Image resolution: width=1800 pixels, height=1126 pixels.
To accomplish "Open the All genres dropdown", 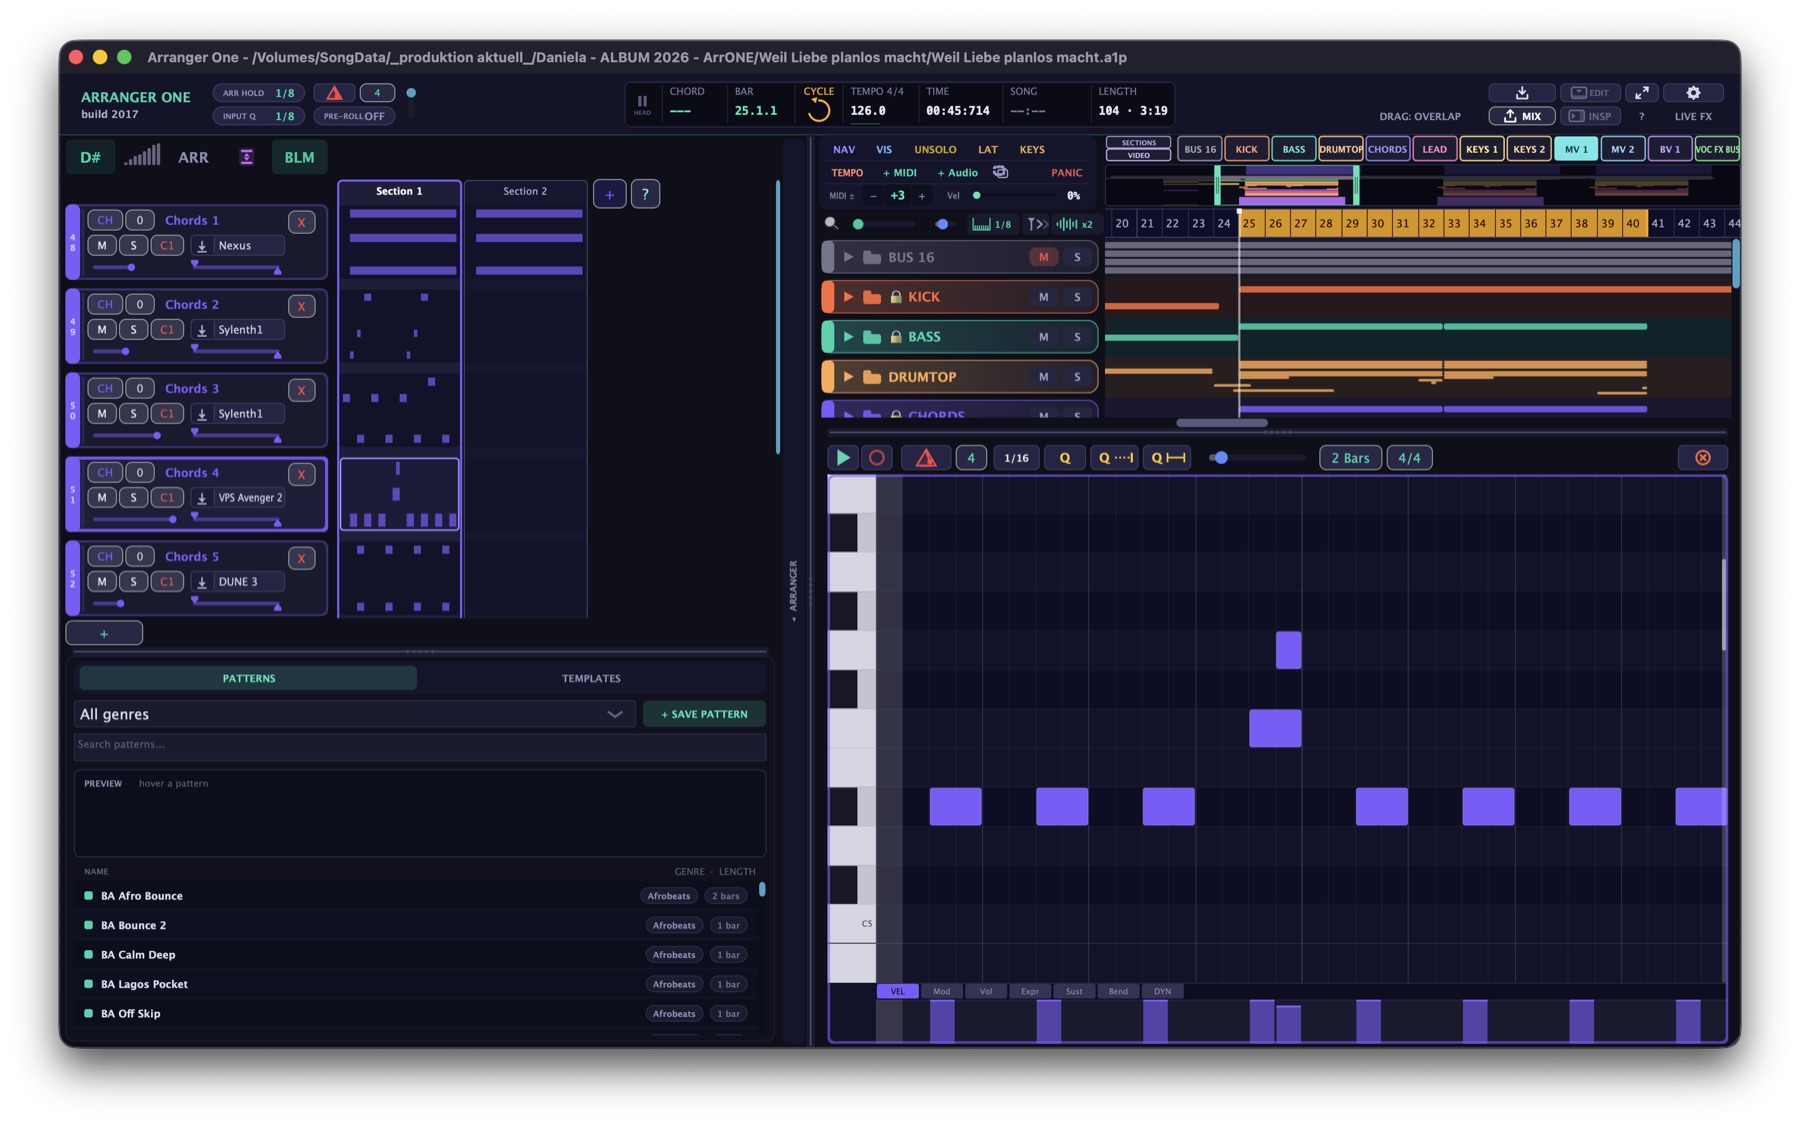I will [353, 714].
